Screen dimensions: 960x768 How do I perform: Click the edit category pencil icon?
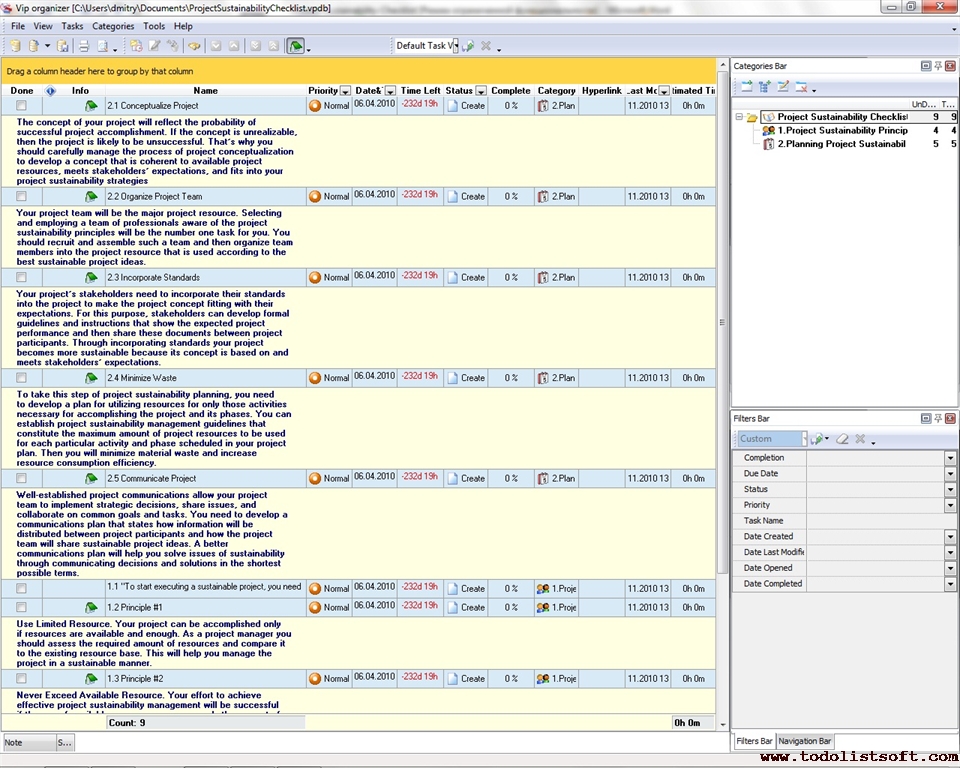783,87
